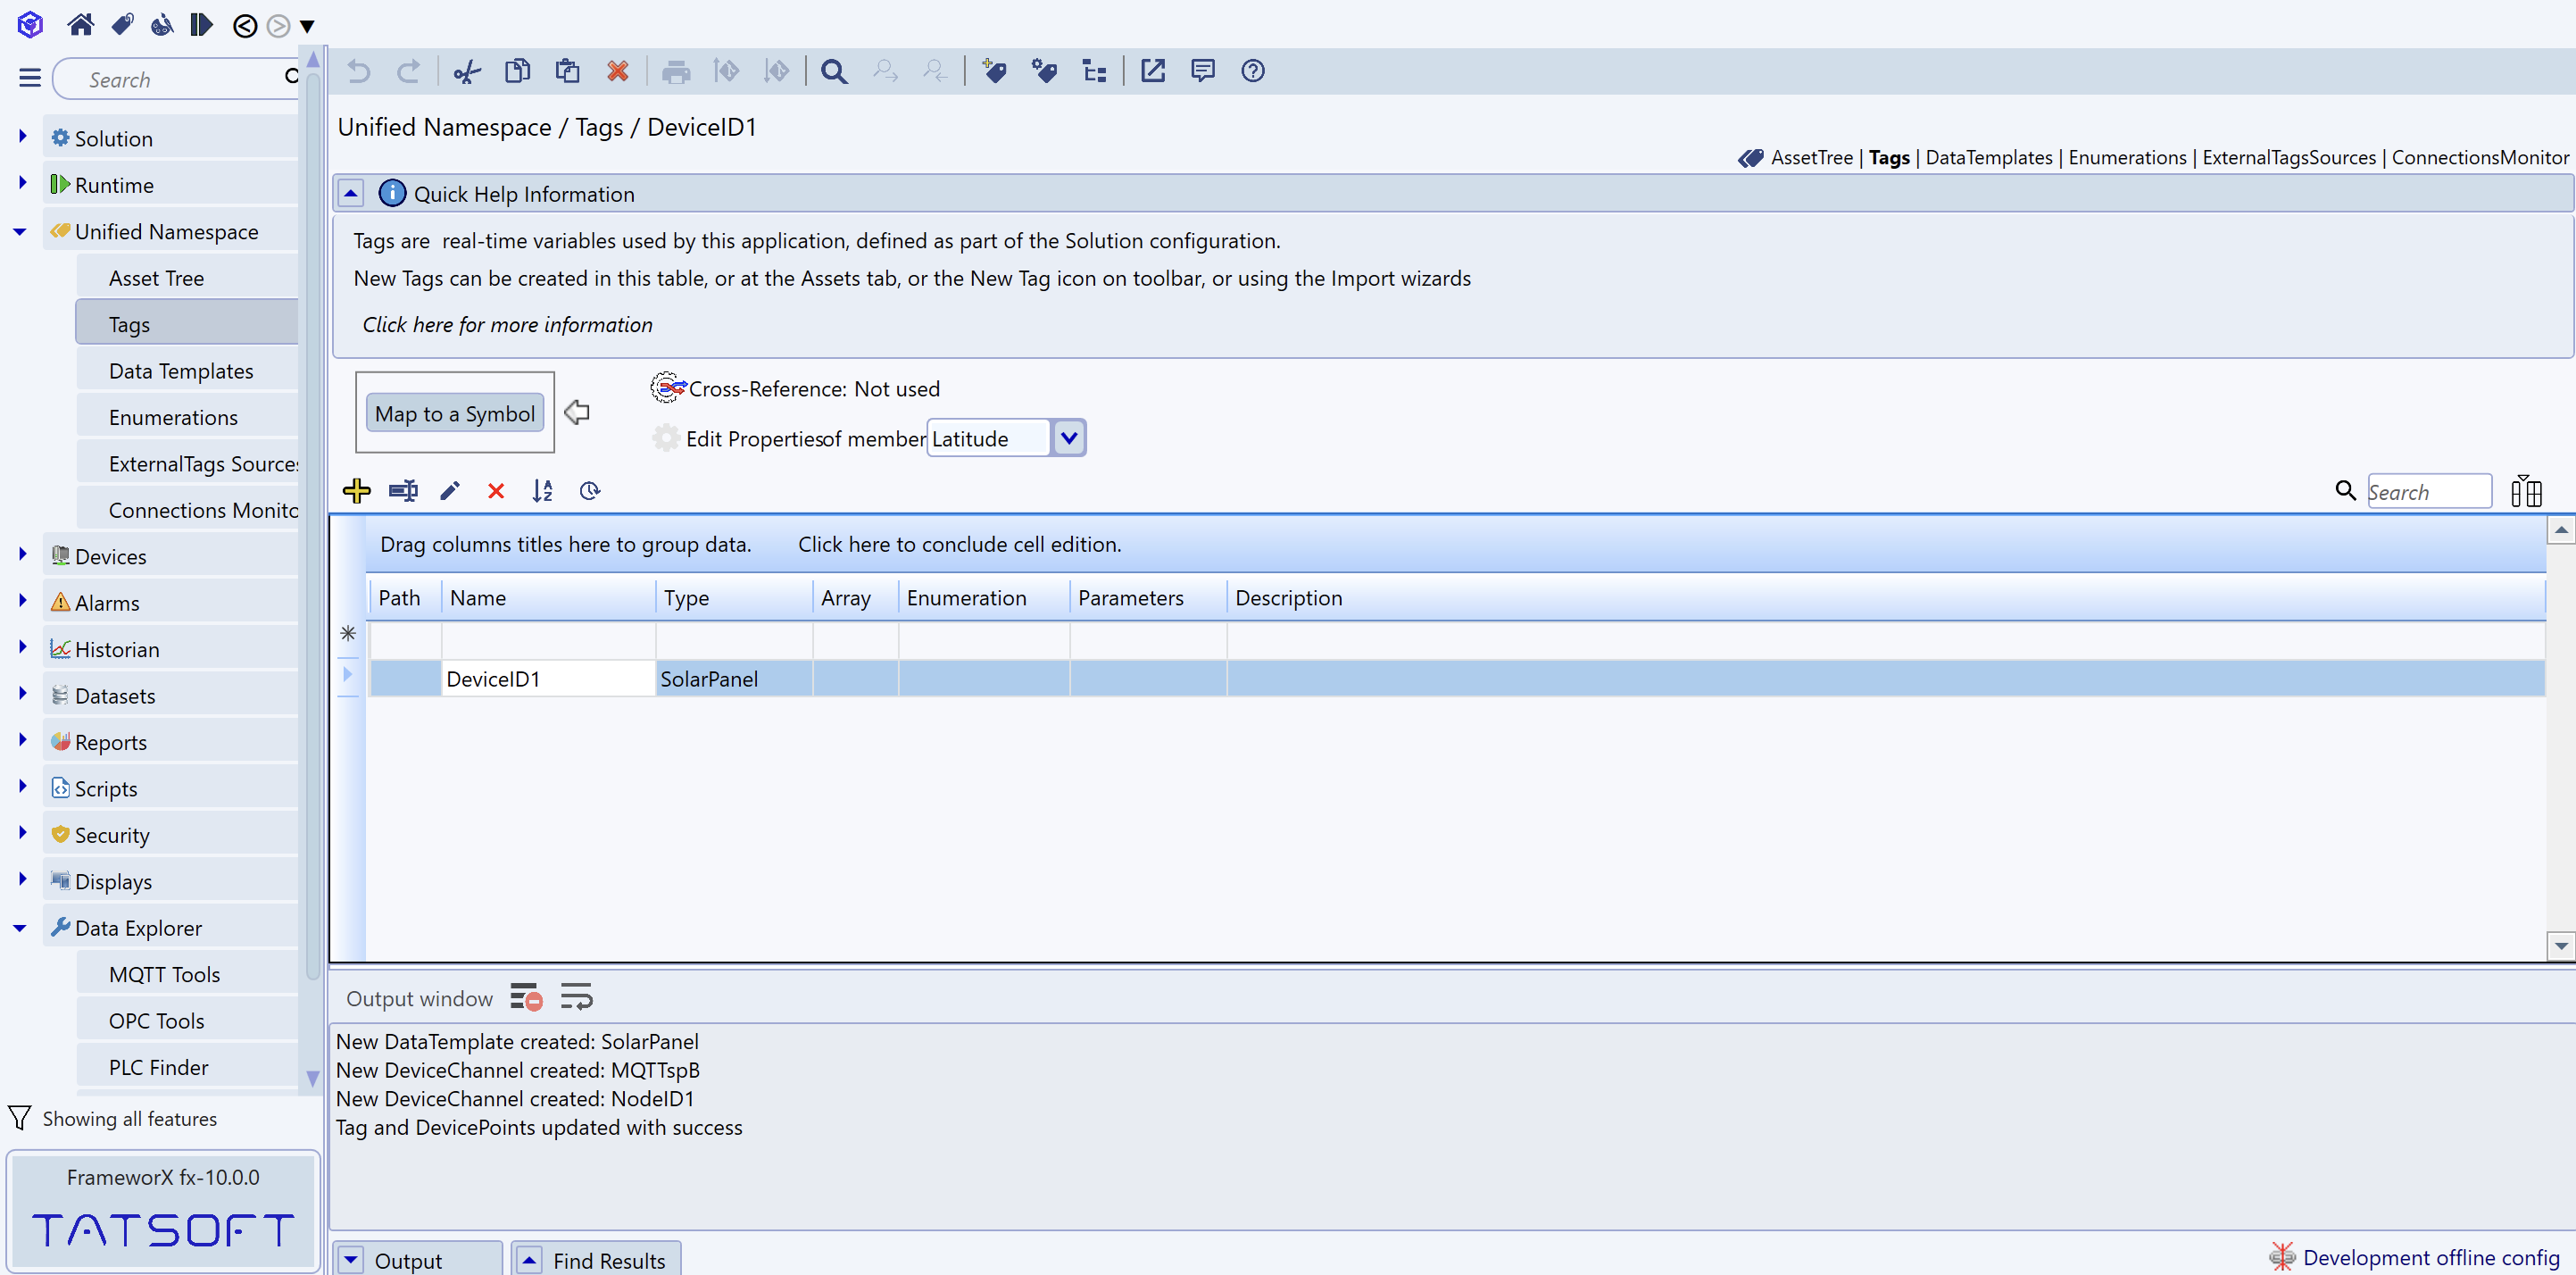2576x1275 pixels.
Task: Delete row with small red X icon
Action: (496, 491)
